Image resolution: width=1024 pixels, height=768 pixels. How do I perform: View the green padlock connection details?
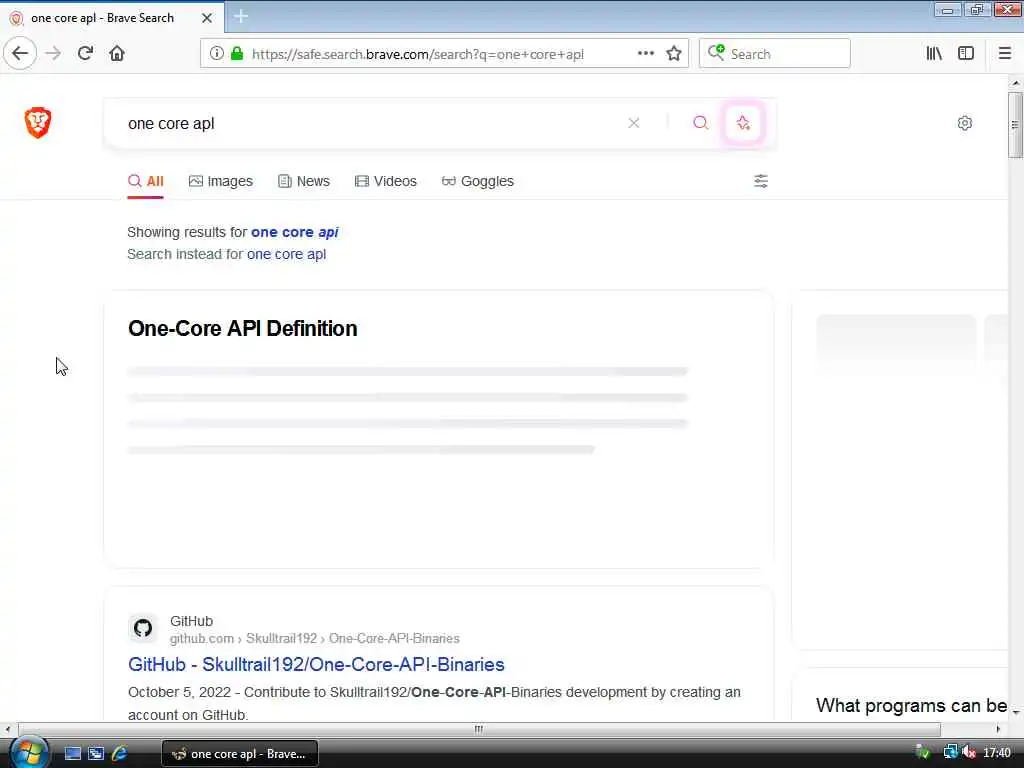(x=237, y=54)
